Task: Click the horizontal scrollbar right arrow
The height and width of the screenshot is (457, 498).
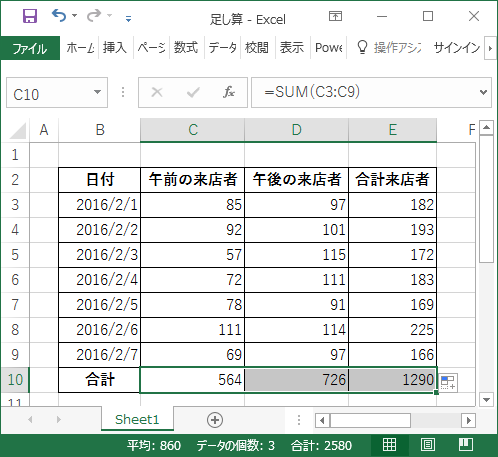Action: (x=468, y=420)
